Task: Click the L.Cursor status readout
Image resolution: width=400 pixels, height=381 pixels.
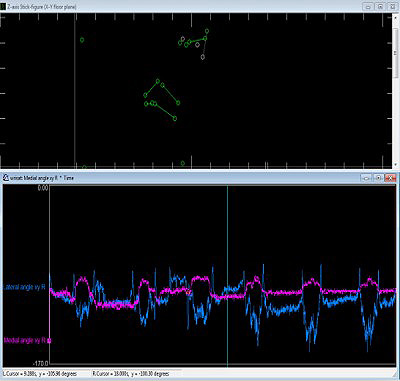Action: 40,374
